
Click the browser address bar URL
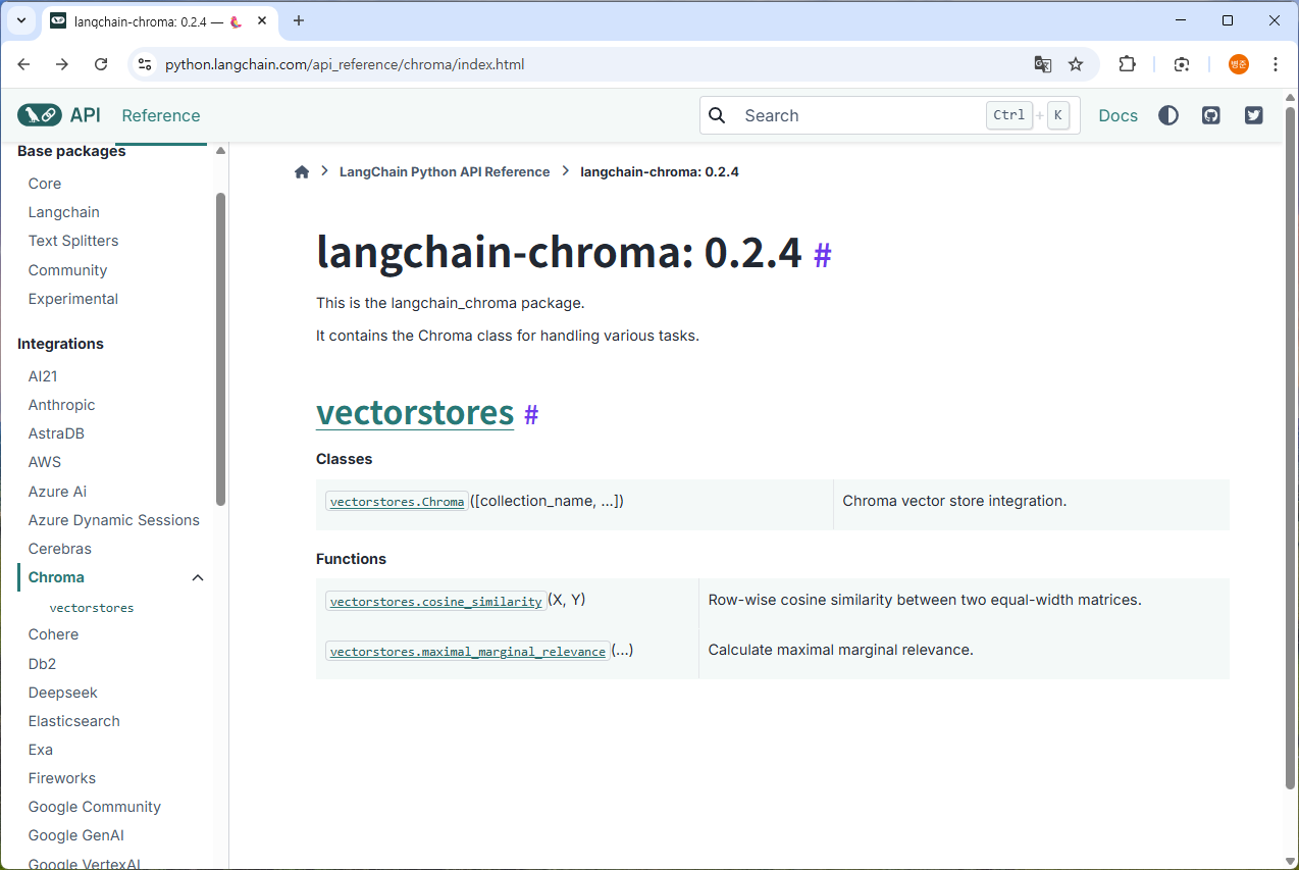pos(345,64)
